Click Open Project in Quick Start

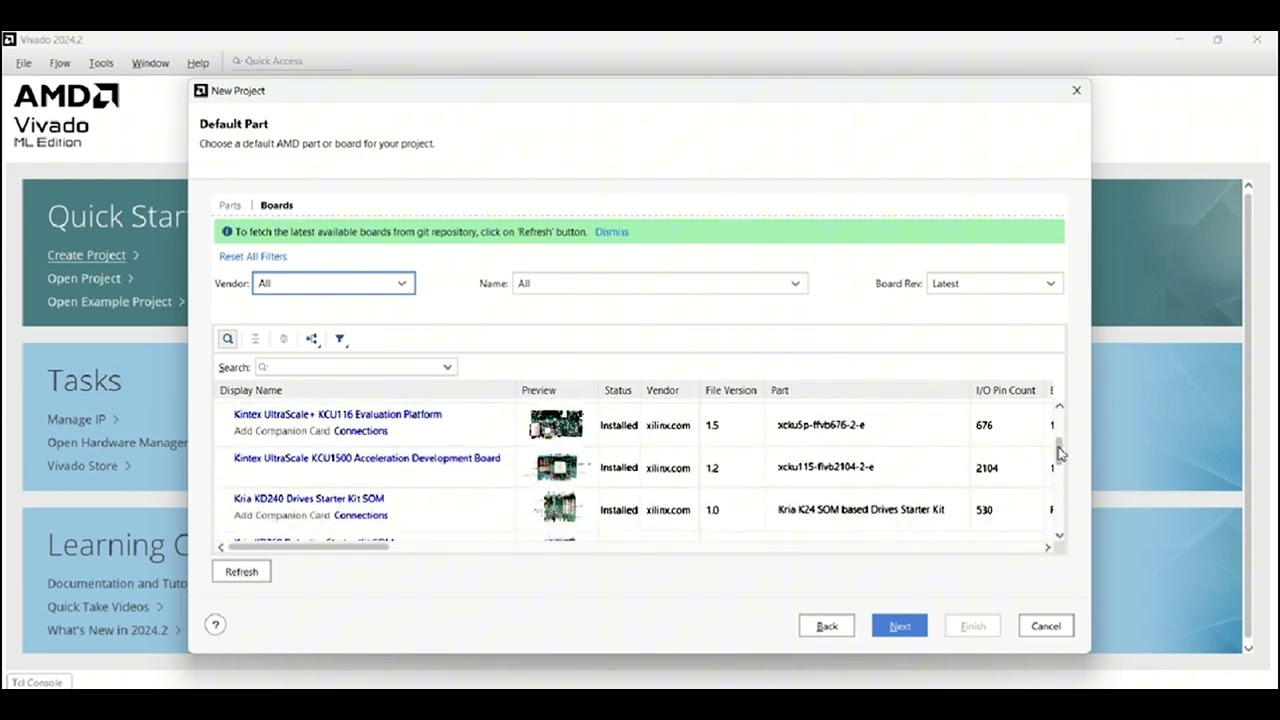pyautogui.click(x=84, y=278)
